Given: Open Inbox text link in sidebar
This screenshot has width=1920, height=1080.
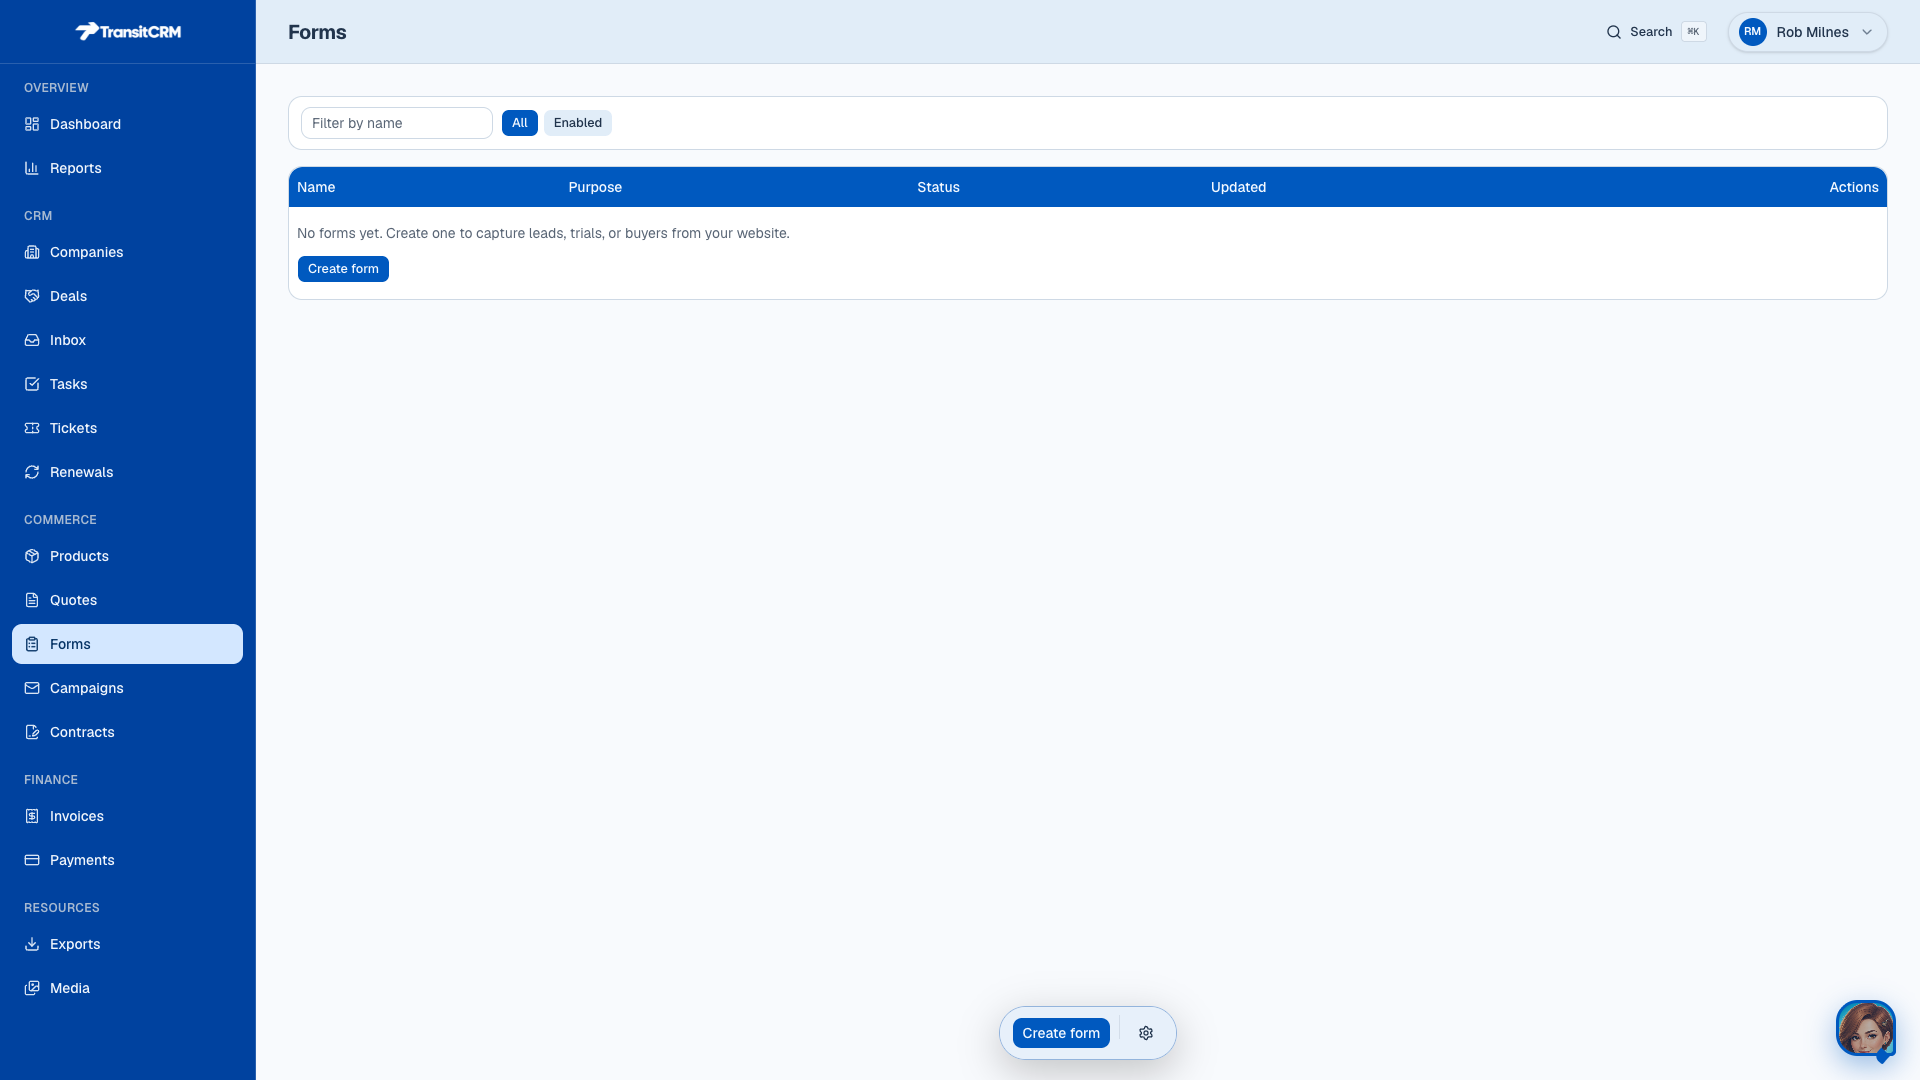Looking at the screenshot, I should tap(68, 340).
